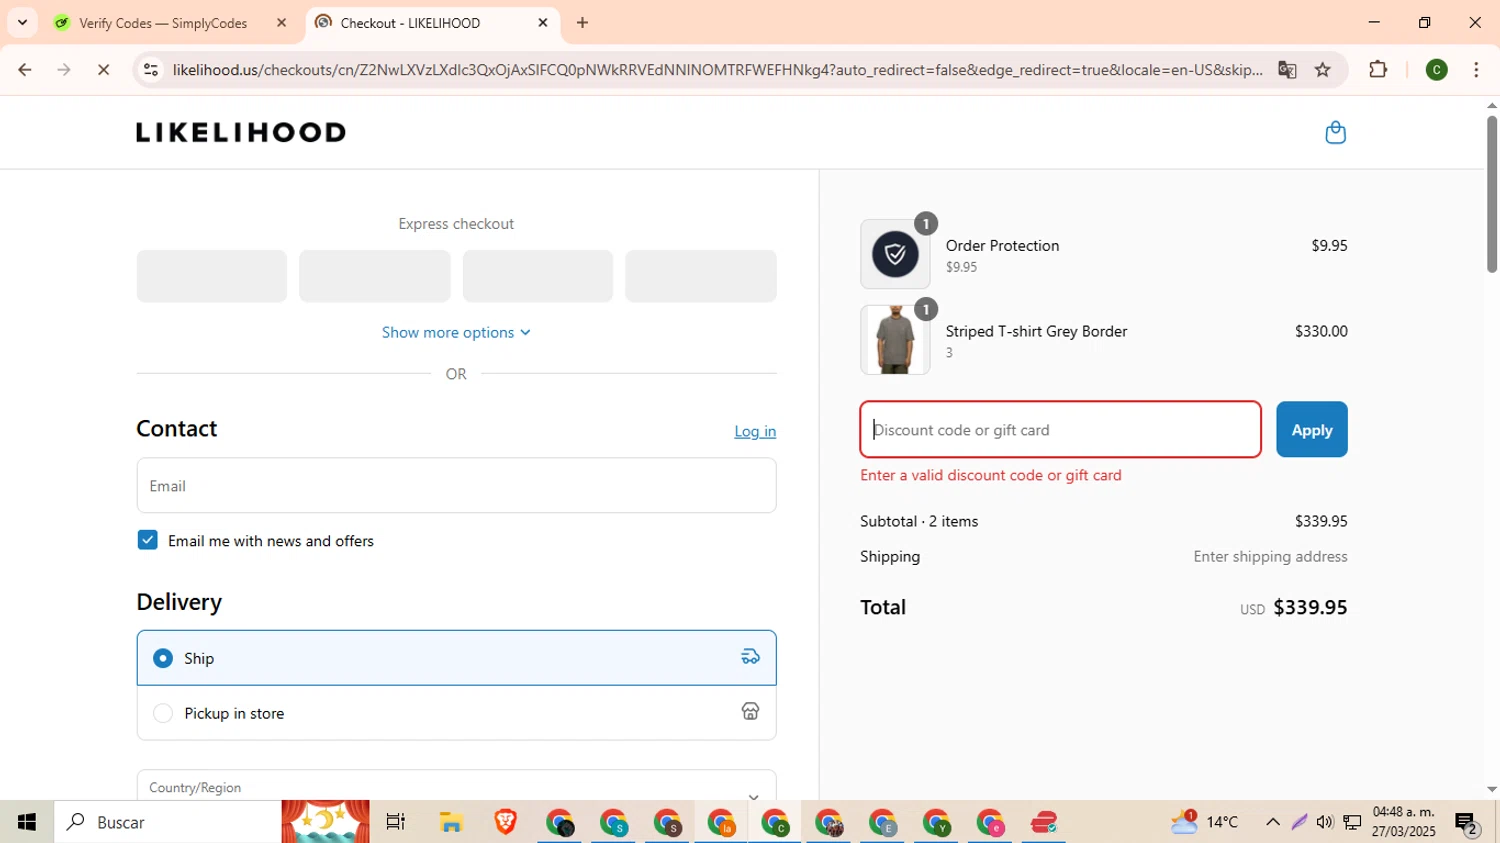Open Chrome profile avatar C
1500x843 pixels.
pyautogui.click(x=1437, y=70)
